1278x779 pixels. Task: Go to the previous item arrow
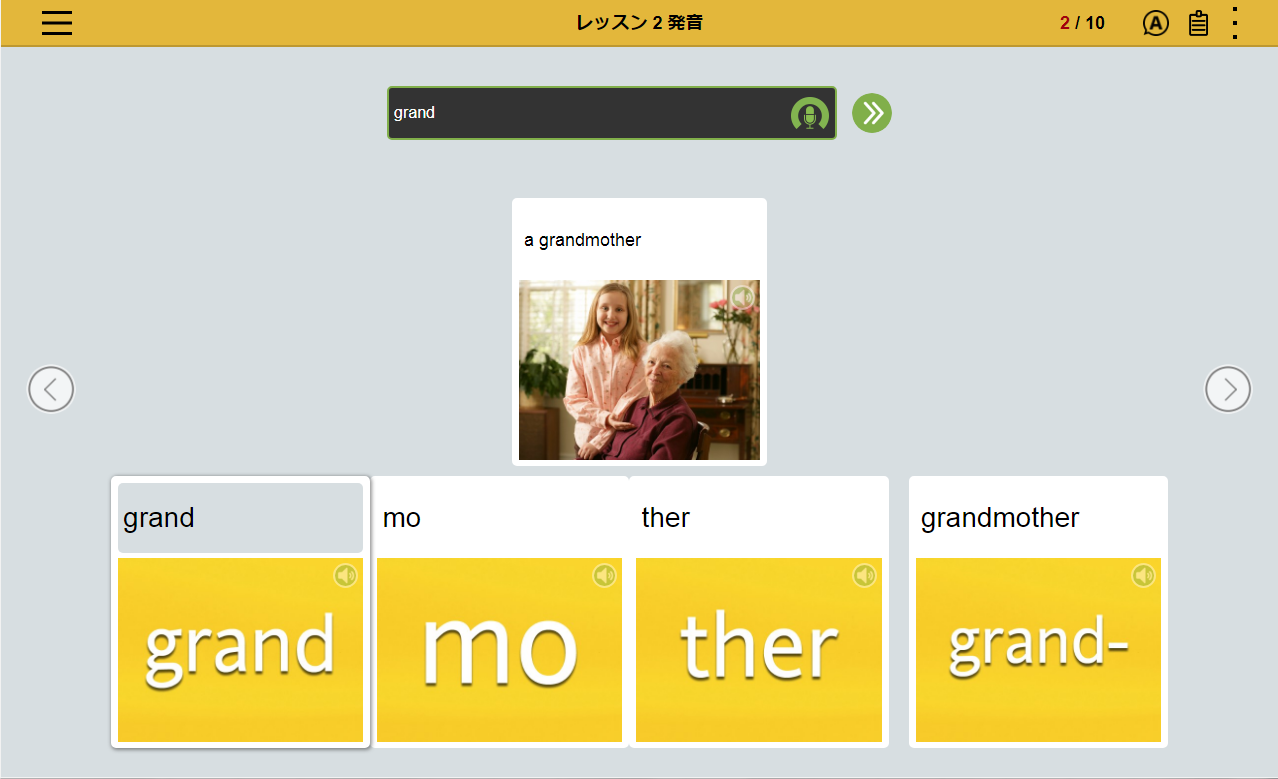click(x=51, y=389)
